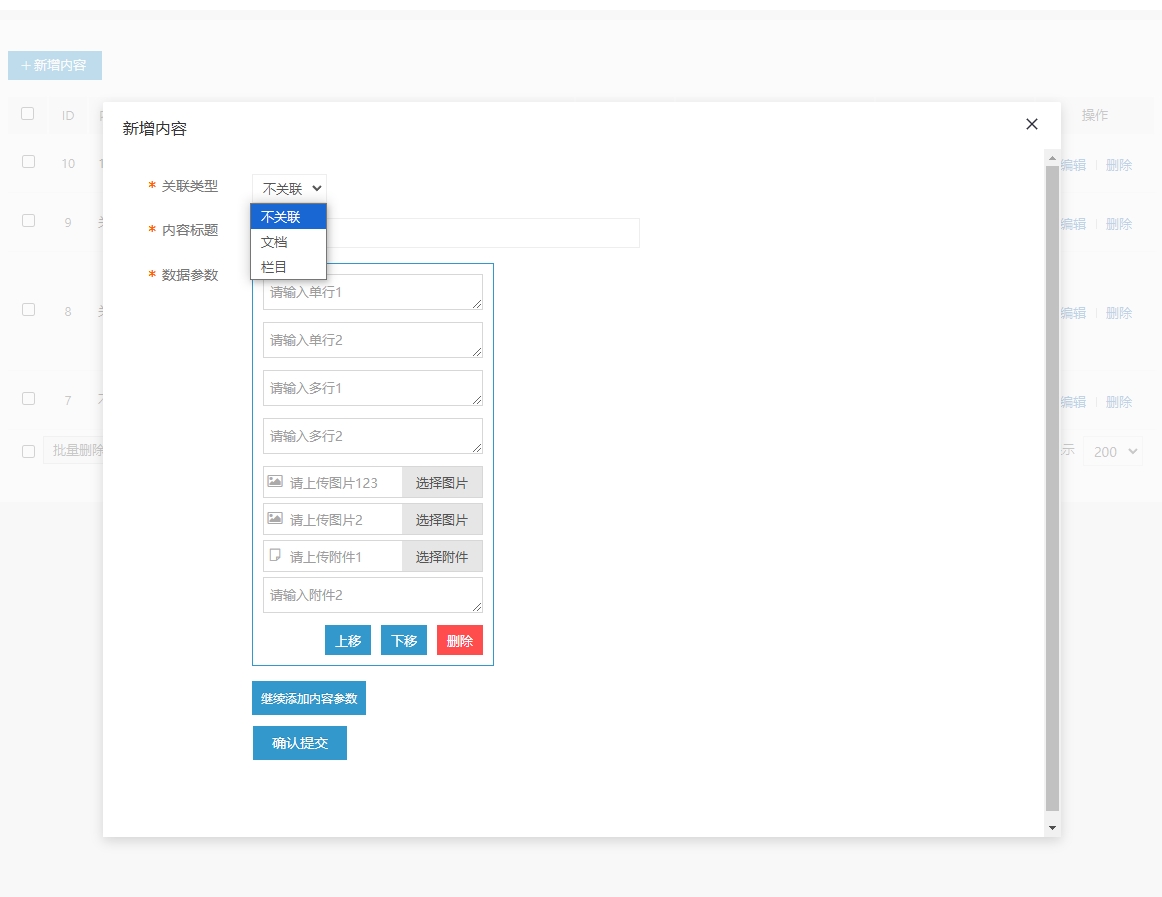This screenshot has height=897, width=1162.
Task: Close the 新增内容 dialog with X
Action: [x=1032, y=124]
